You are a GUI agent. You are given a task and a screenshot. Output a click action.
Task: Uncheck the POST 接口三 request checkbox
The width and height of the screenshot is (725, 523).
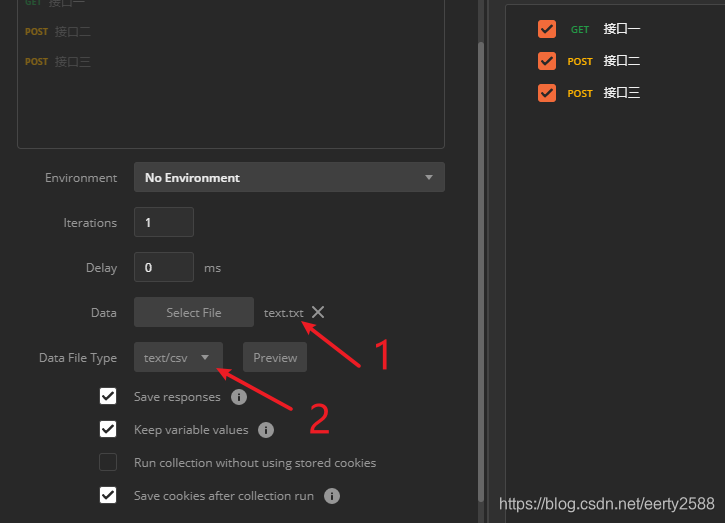click(547, 93)
